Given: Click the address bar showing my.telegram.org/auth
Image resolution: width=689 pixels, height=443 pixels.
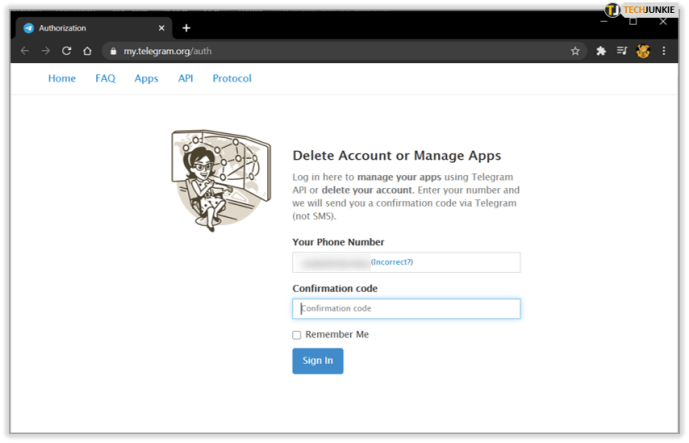Looking at the screenshot, I should pos(343,51).
